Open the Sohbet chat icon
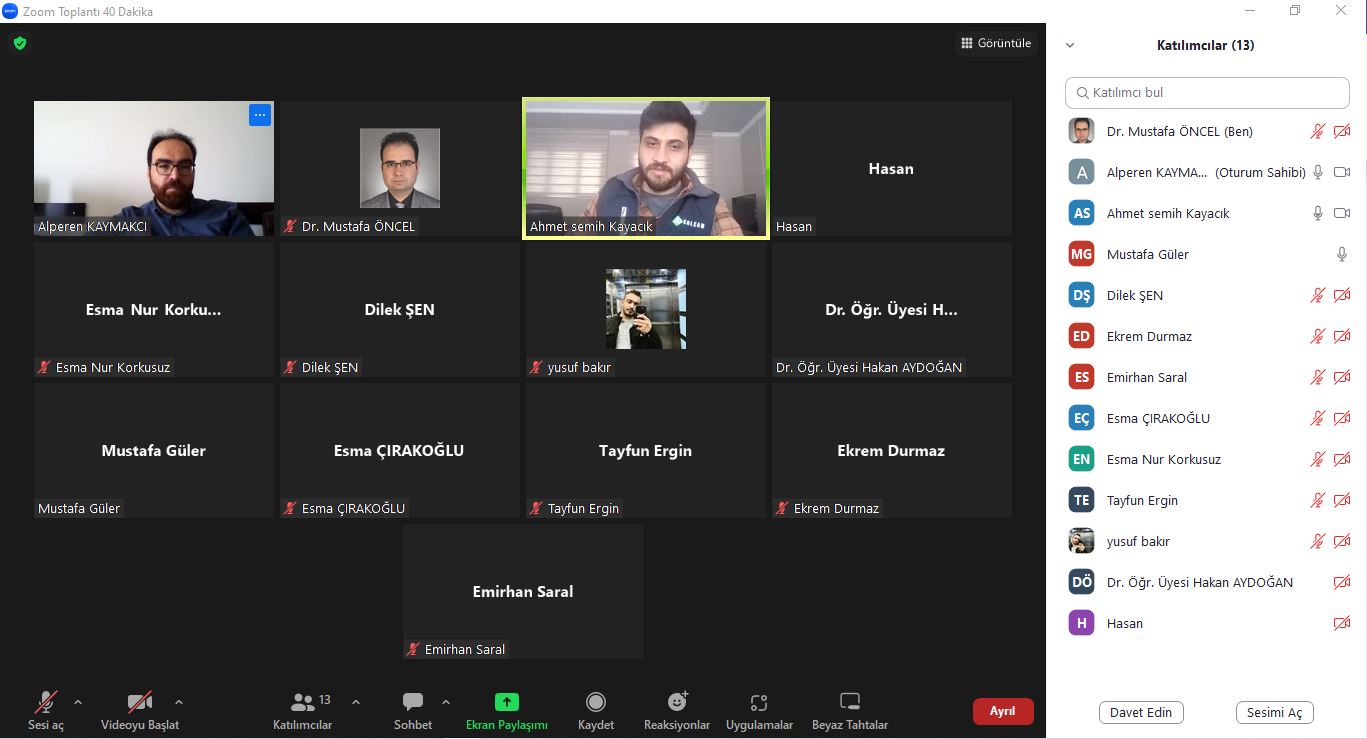1367x739 pixels. tap(412, 702)
